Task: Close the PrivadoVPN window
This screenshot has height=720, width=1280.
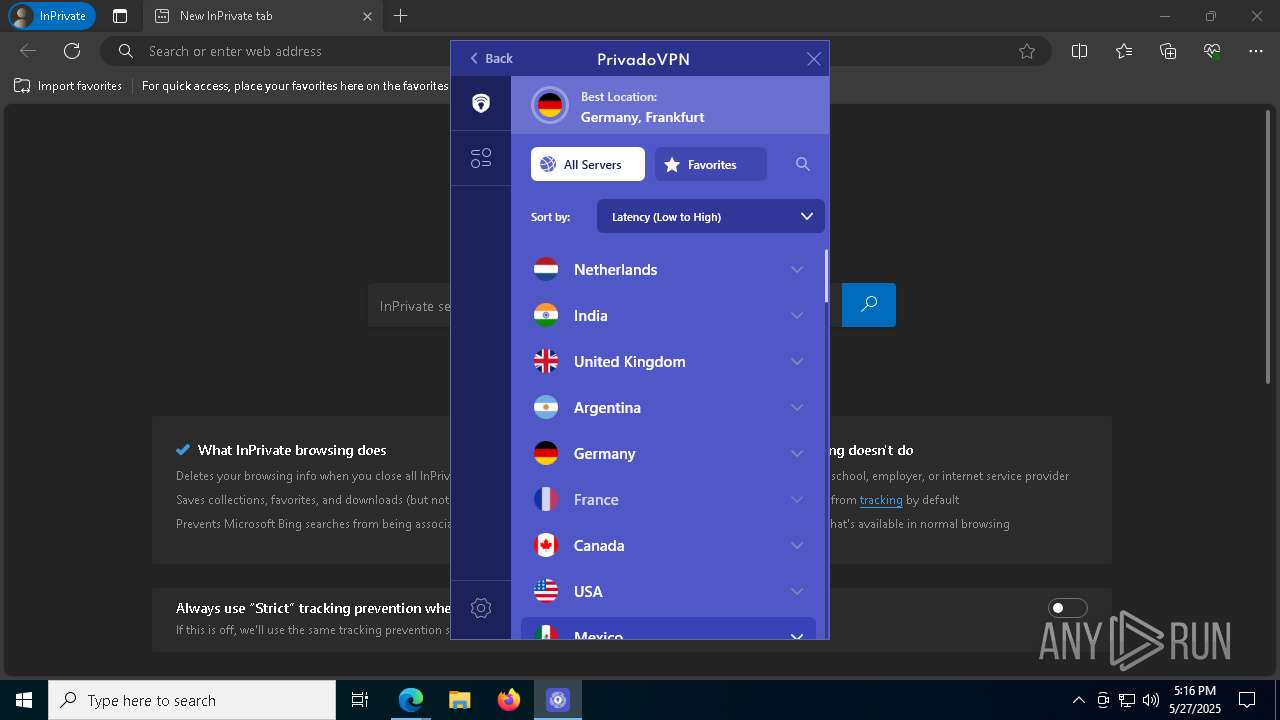Action: click(x=814, y=59)
